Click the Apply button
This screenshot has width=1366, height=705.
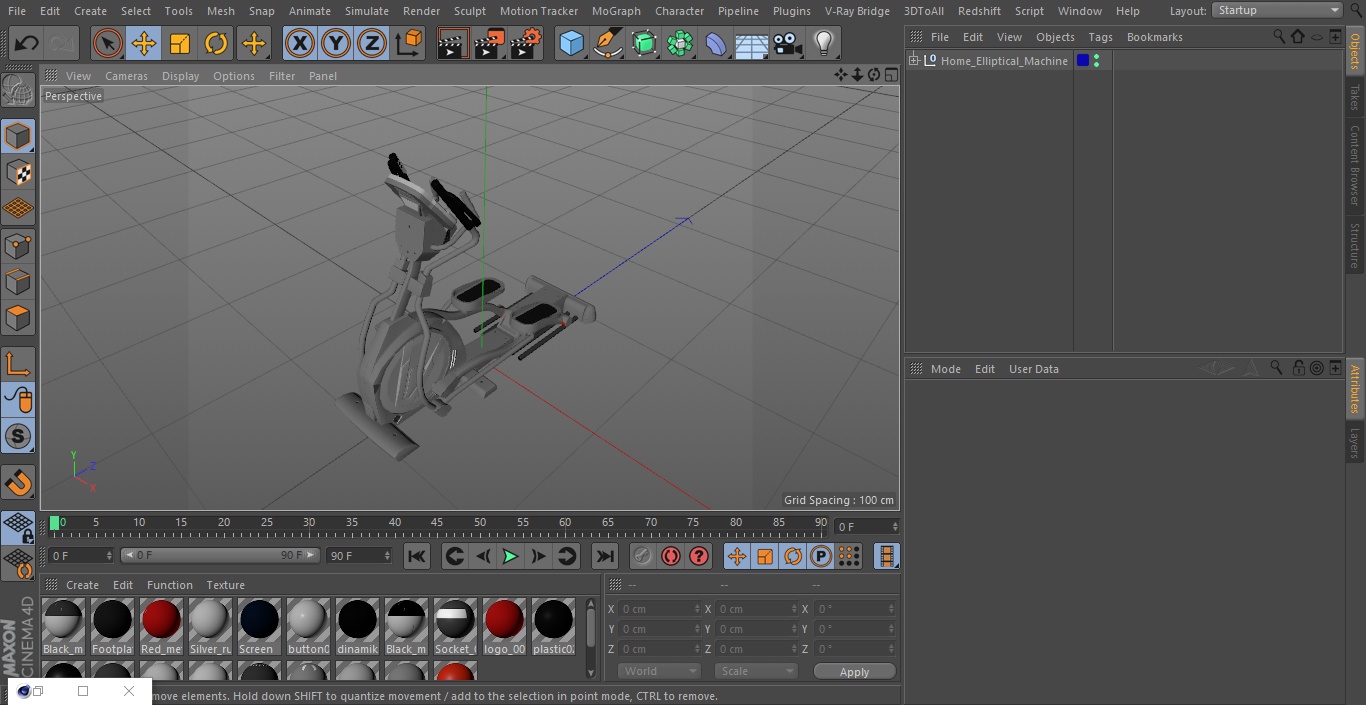854,672
